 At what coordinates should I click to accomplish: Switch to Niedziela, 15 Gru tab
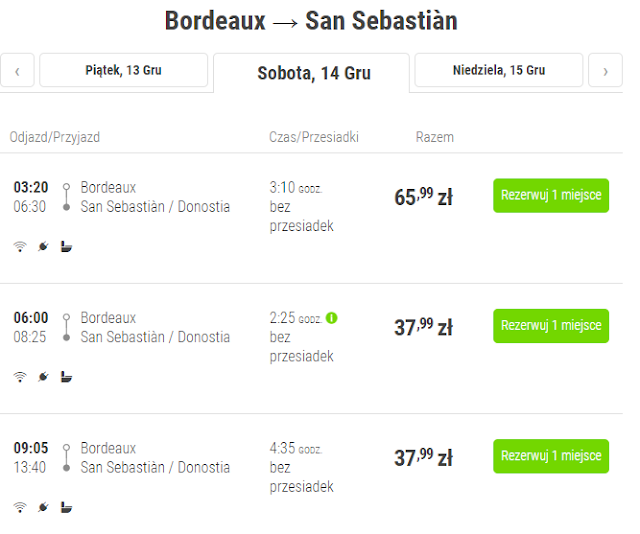(x=498, y=71)
